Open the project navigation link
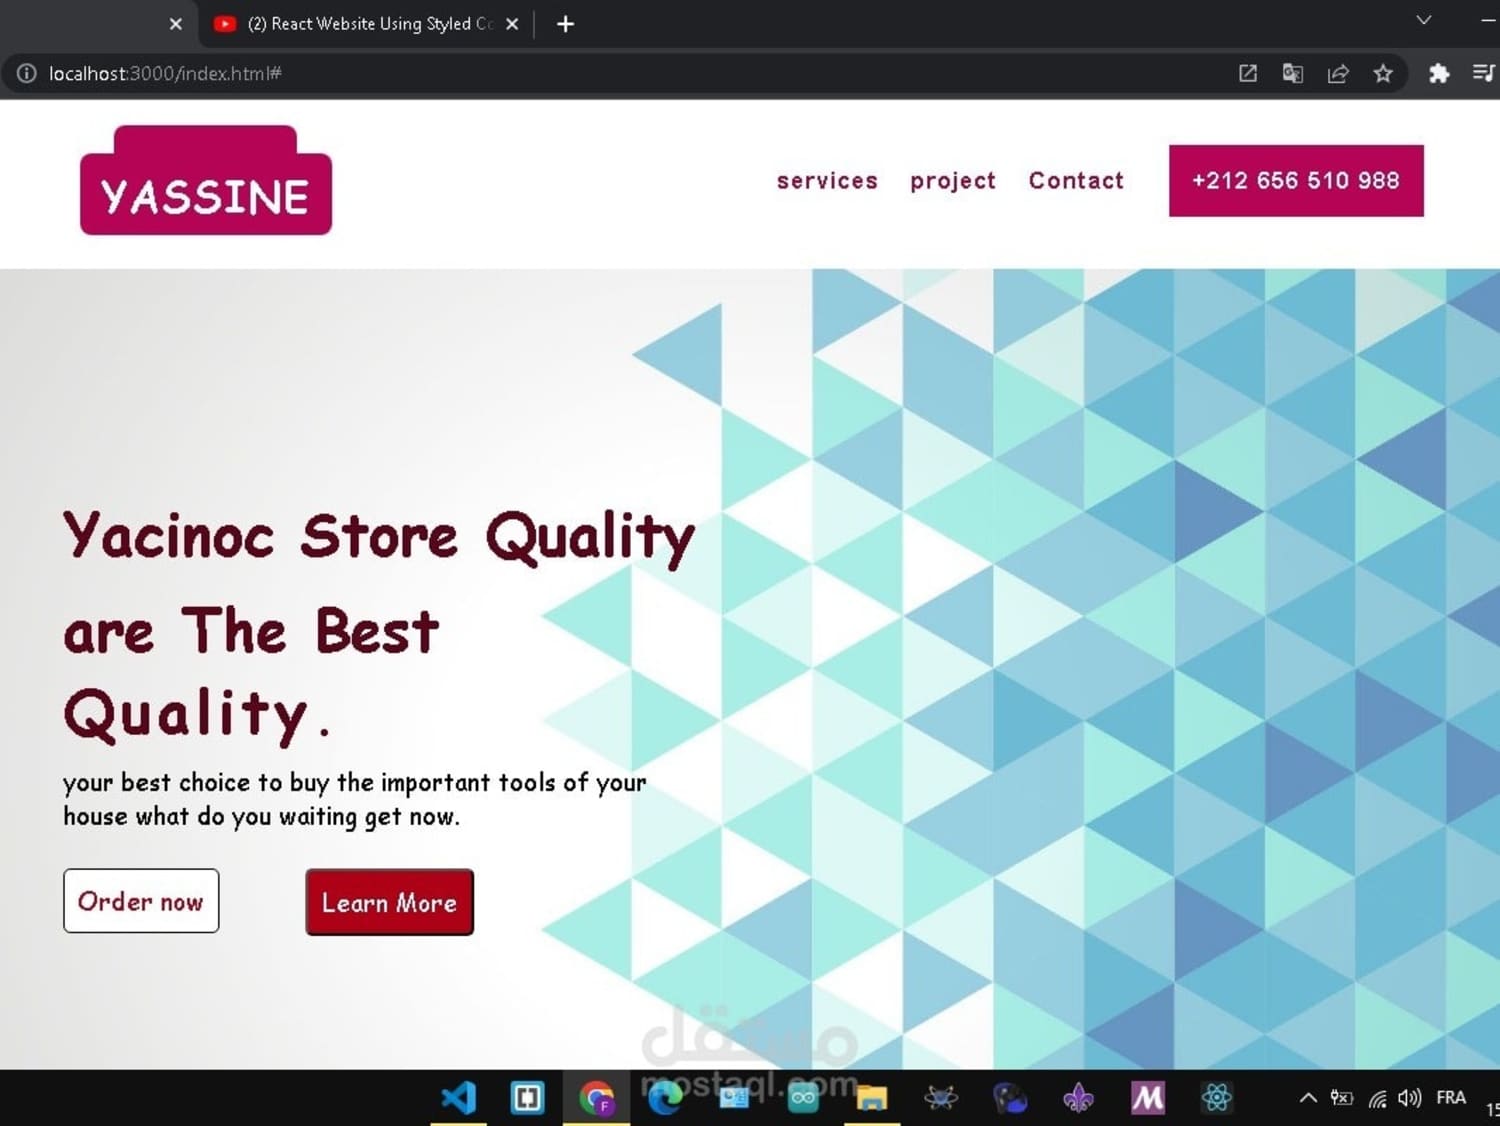Image resolution: width=1500 pixels, height=1126 pixels. tap(953, 181)
